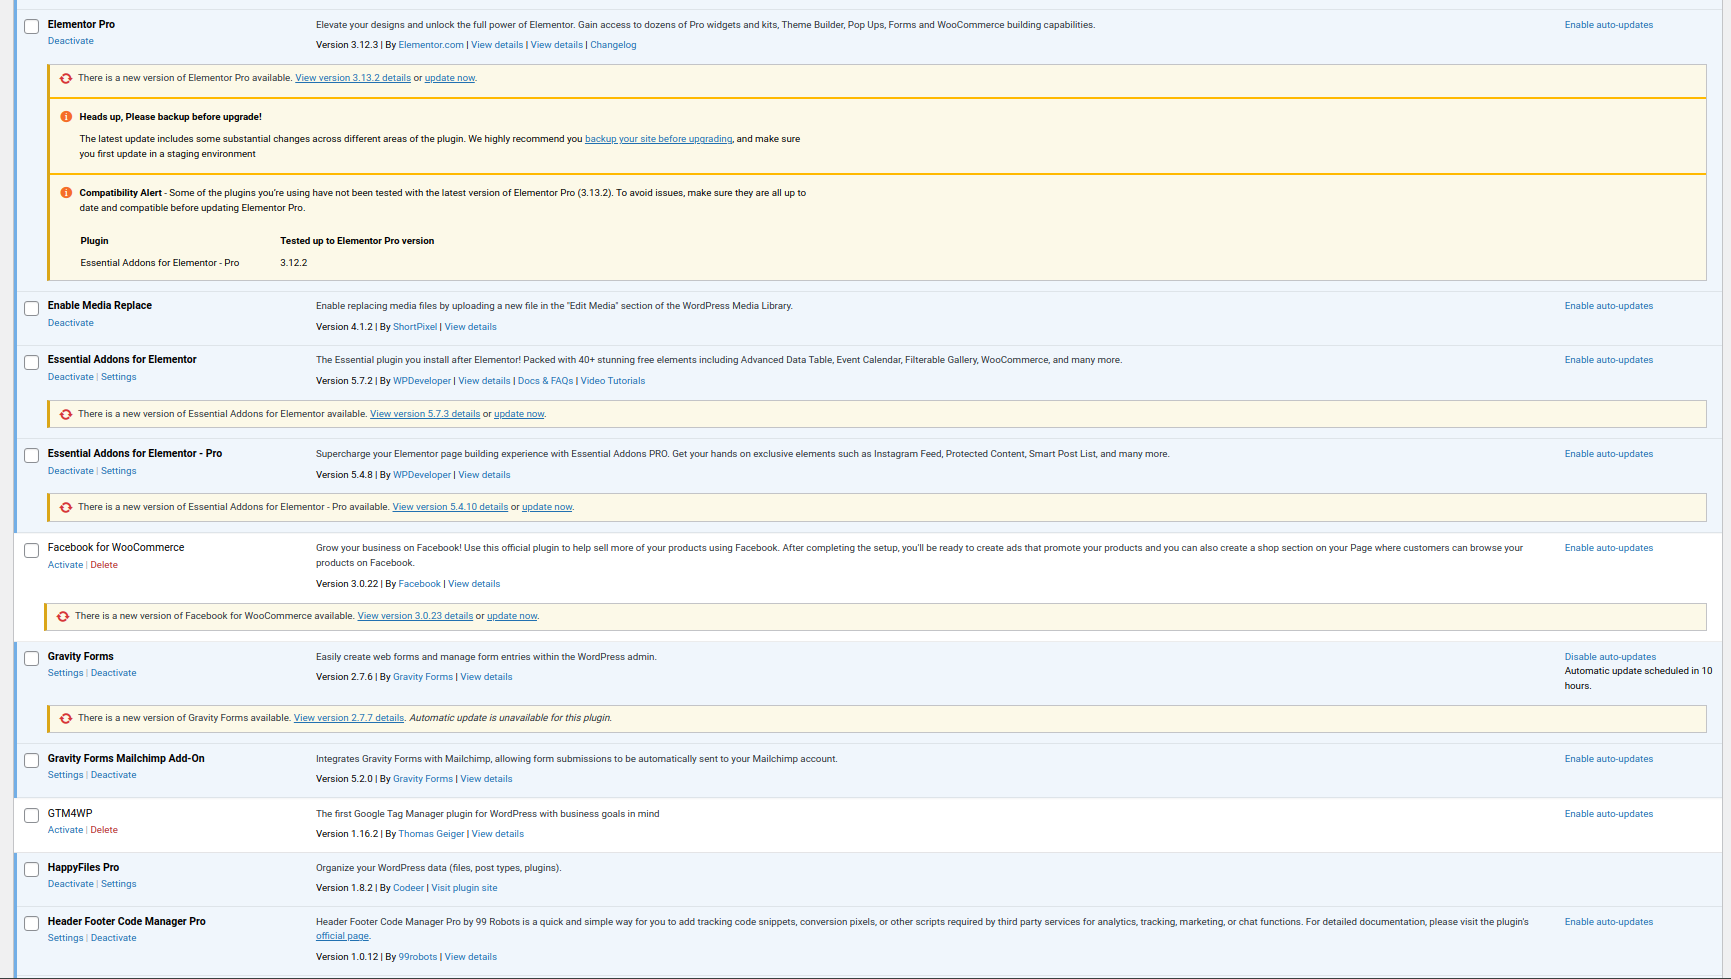Activate the Facebook for WooCommerce plugin
1731x979 pixels.
pyautogui.click(x=65, y=565)
